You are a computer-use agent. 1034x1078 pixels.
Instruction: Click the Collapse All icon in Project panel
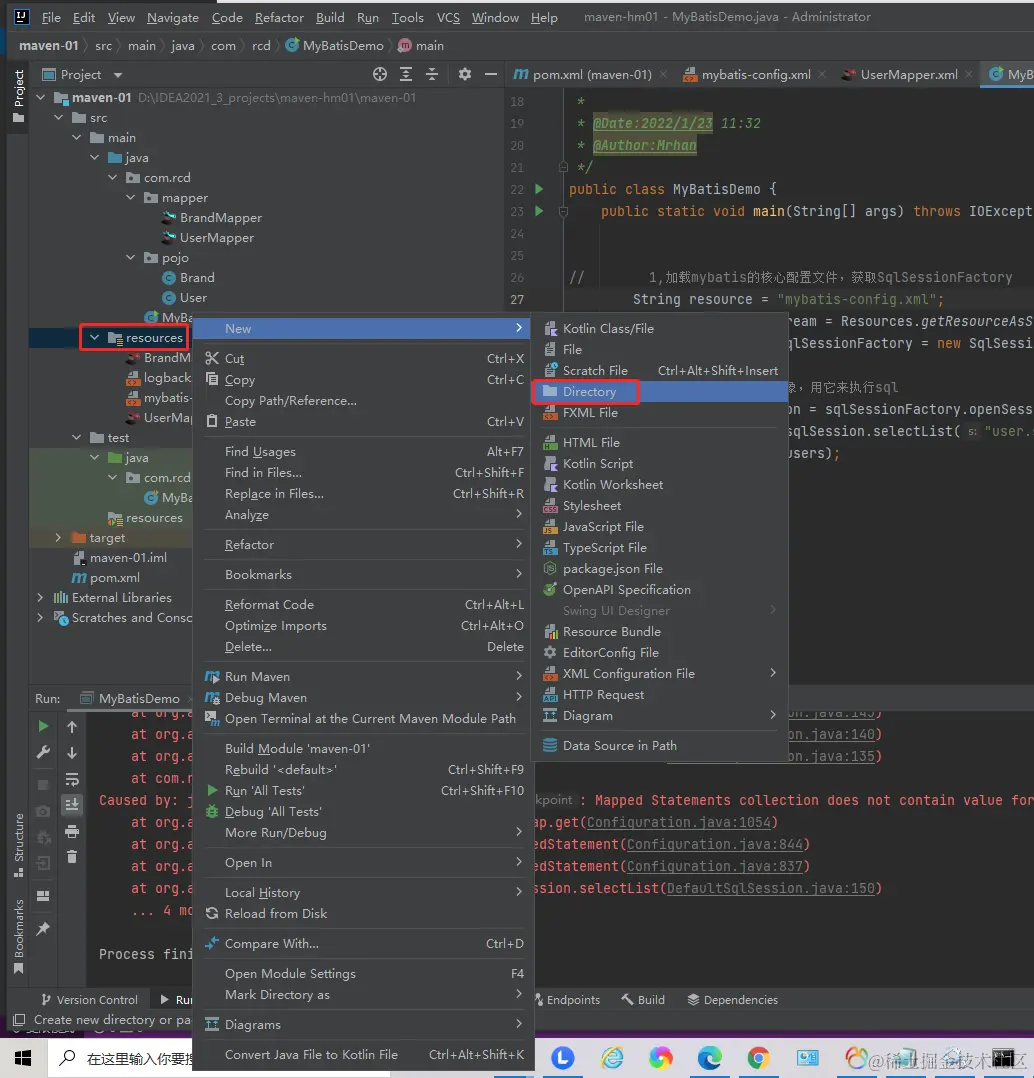(x=432, y=74)
